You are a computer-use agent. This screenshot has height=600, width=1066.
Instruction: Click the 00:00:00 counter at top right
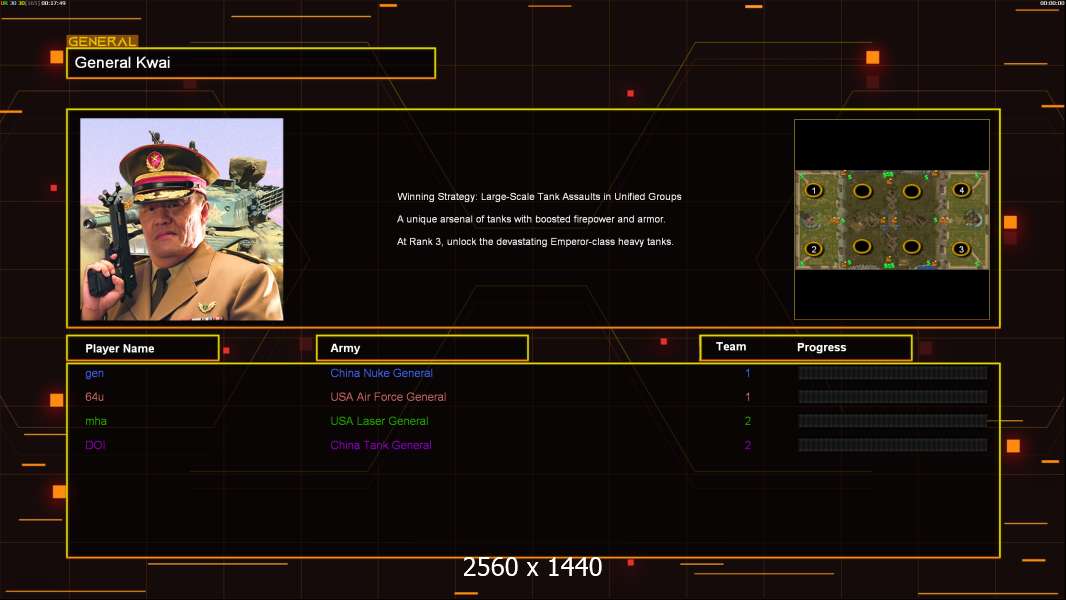click(1052, 3)
